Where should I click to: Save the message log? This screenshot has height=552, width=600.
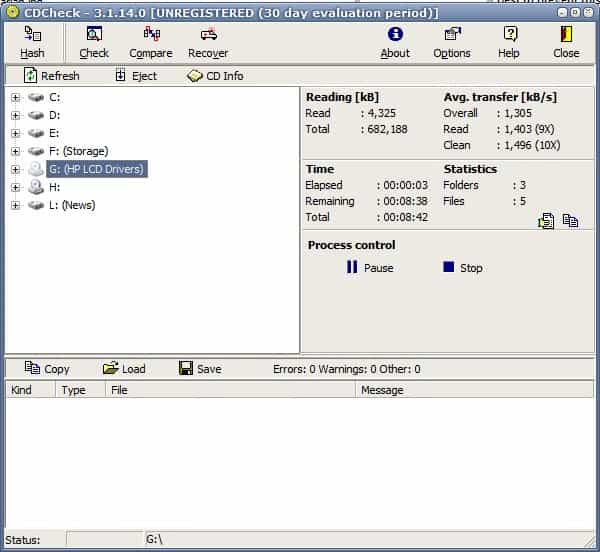click(x=200, y=369)
